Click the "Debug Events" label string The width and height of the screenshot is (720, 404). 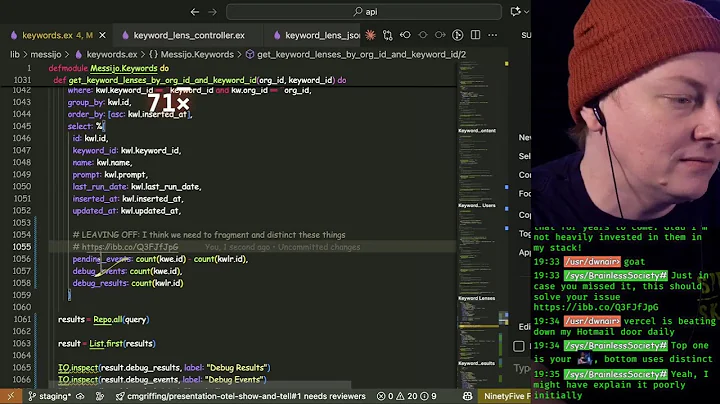coord(235,380)
